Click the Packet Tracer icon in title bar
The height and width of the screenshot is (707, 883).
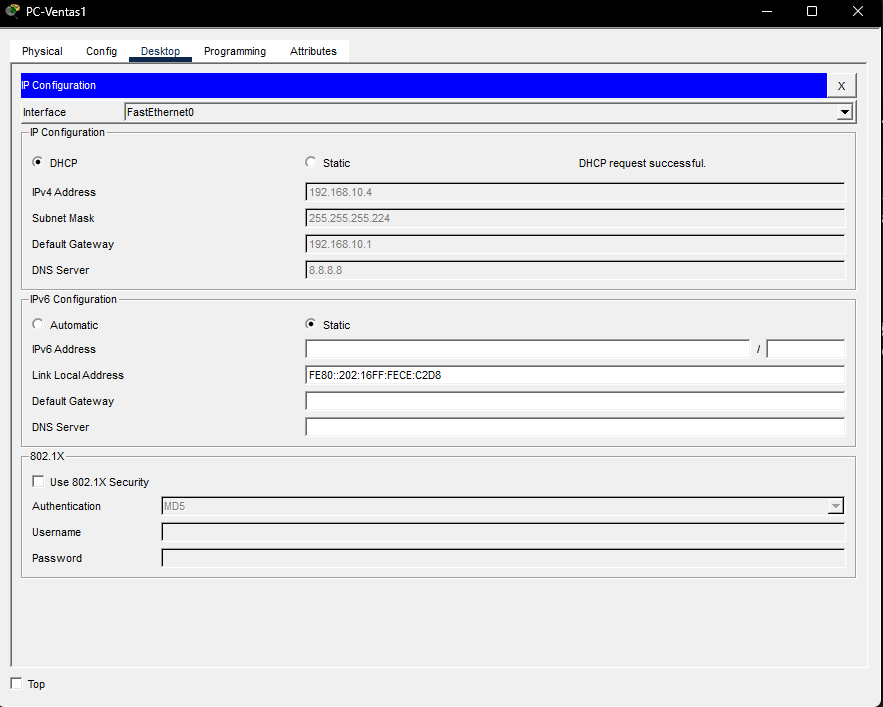[x=12, y=11]
